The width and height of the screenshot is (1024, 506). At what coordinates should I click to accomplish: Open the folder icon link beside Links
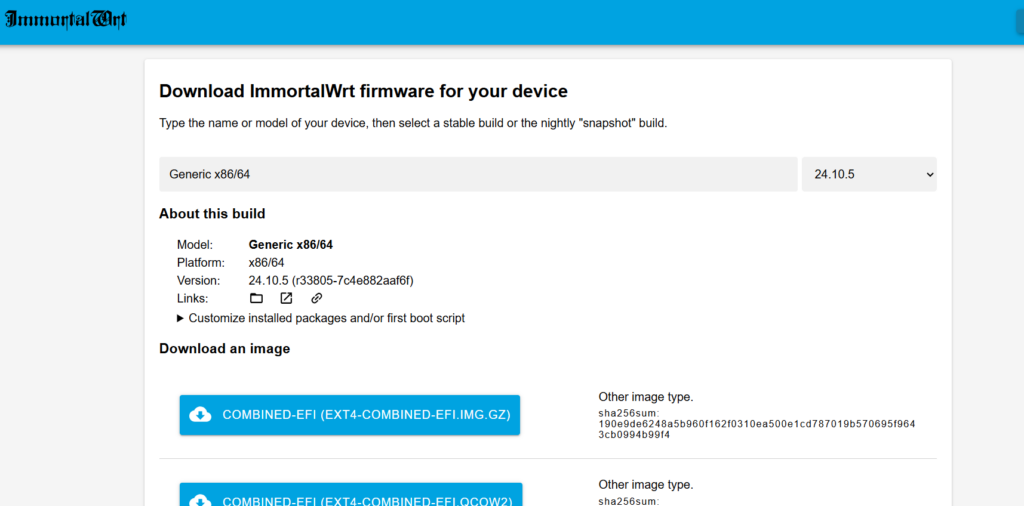pos(256,298)
